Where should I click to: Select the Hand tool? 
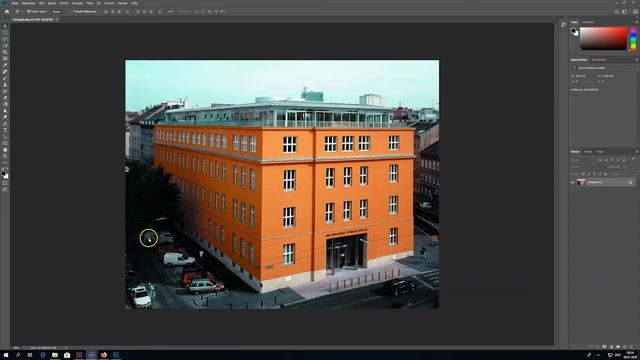tap(5, 150)
